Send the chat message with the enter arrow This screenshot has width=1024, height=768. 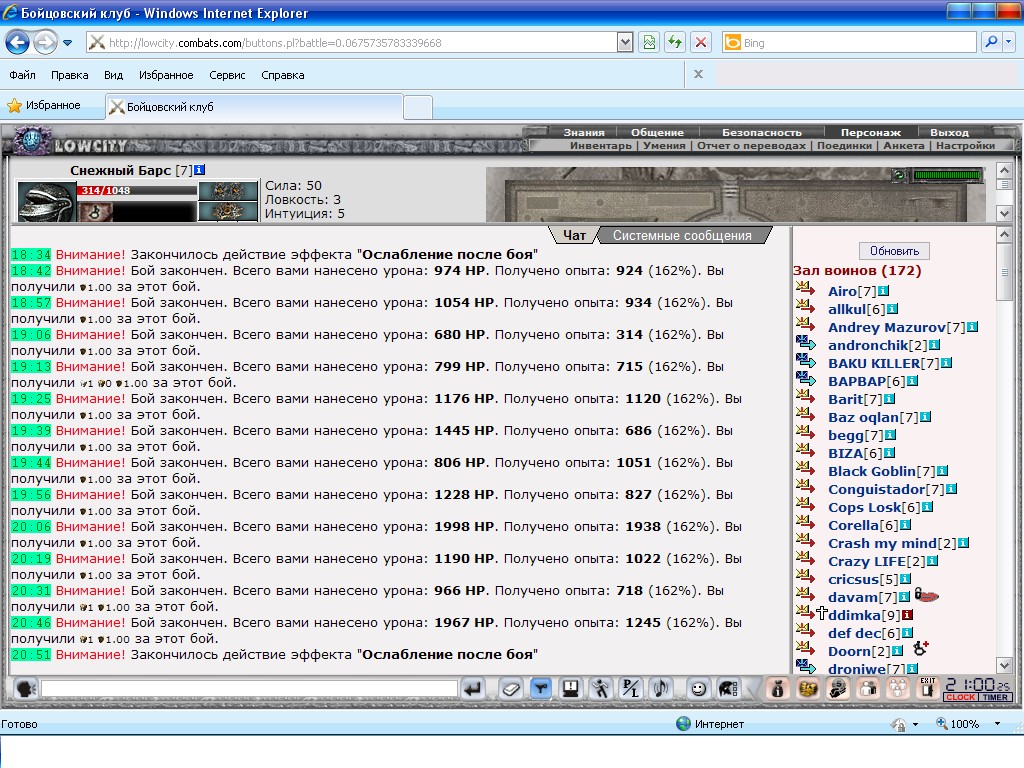(x=473, y=689)
